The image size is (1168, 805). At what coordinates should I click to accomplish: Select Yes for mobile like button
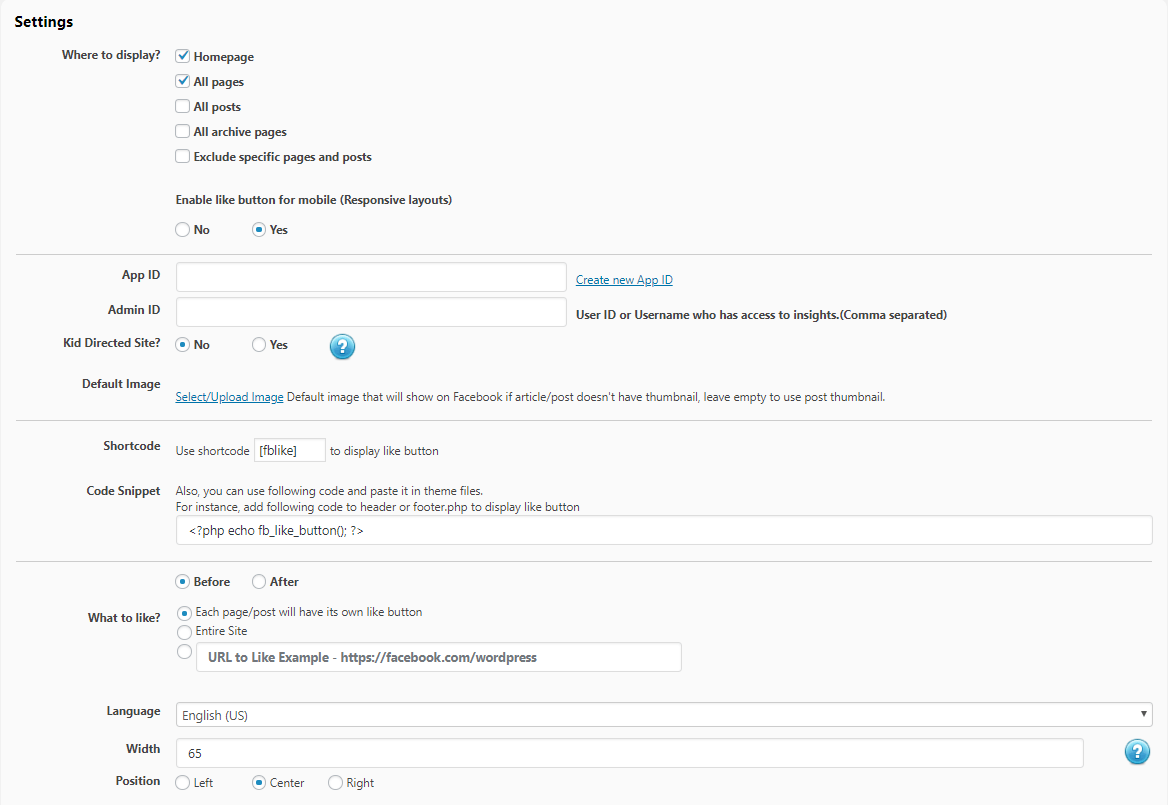(x=258, y=229)
